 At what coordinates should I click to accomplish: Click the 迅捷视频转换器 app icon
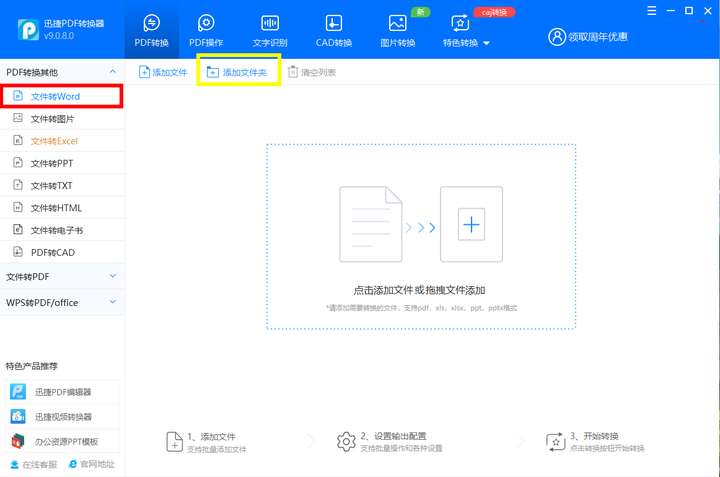coord(18,416)
